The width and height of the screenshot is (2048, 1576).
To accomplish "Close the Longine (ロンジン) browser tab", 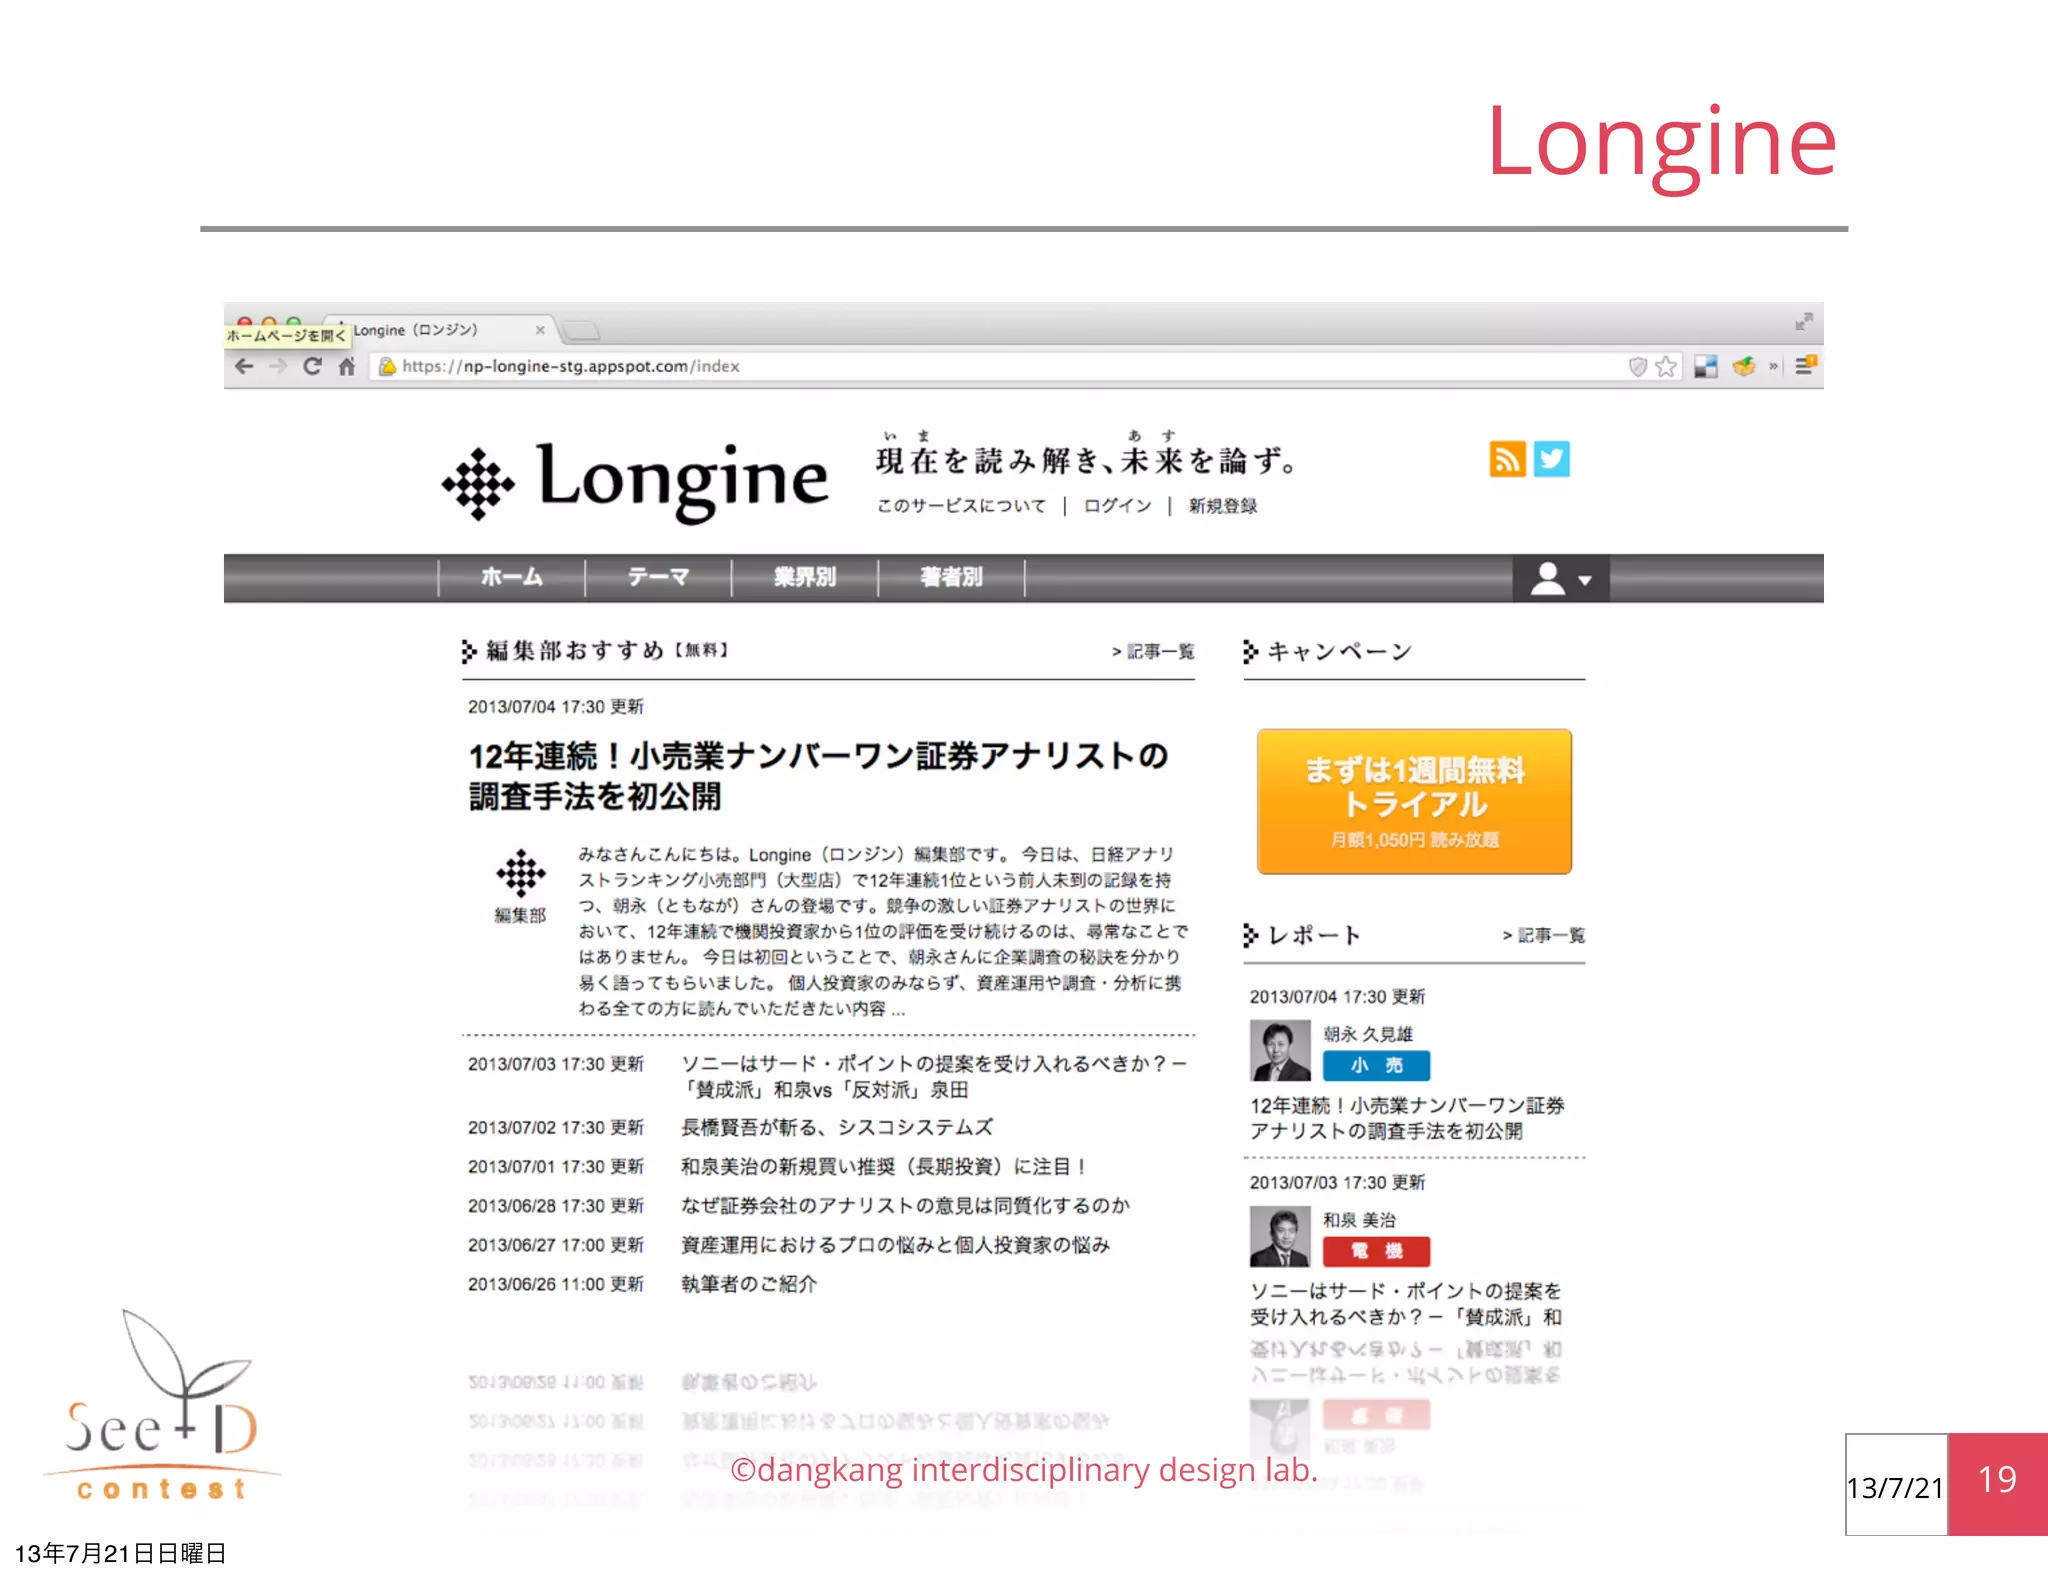I will [540, 329].
